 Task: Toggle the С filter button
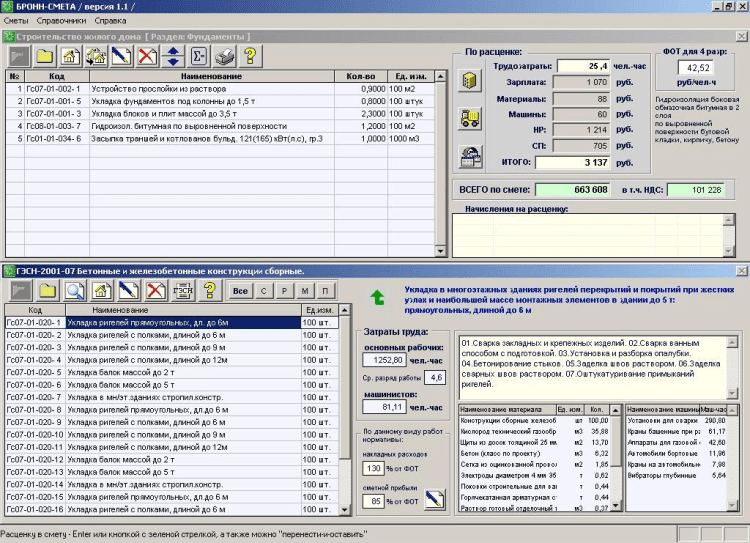click(x=264, y=291)
